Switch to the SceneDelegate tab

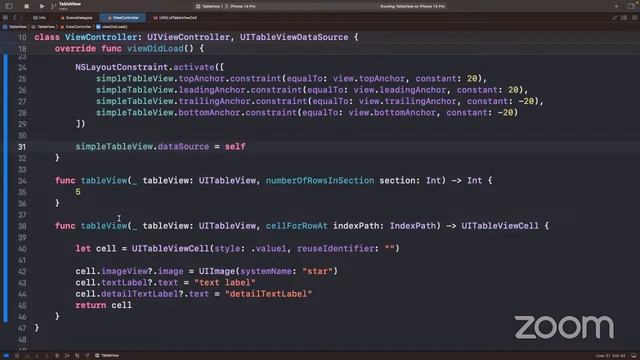click(x=76, y=18)
